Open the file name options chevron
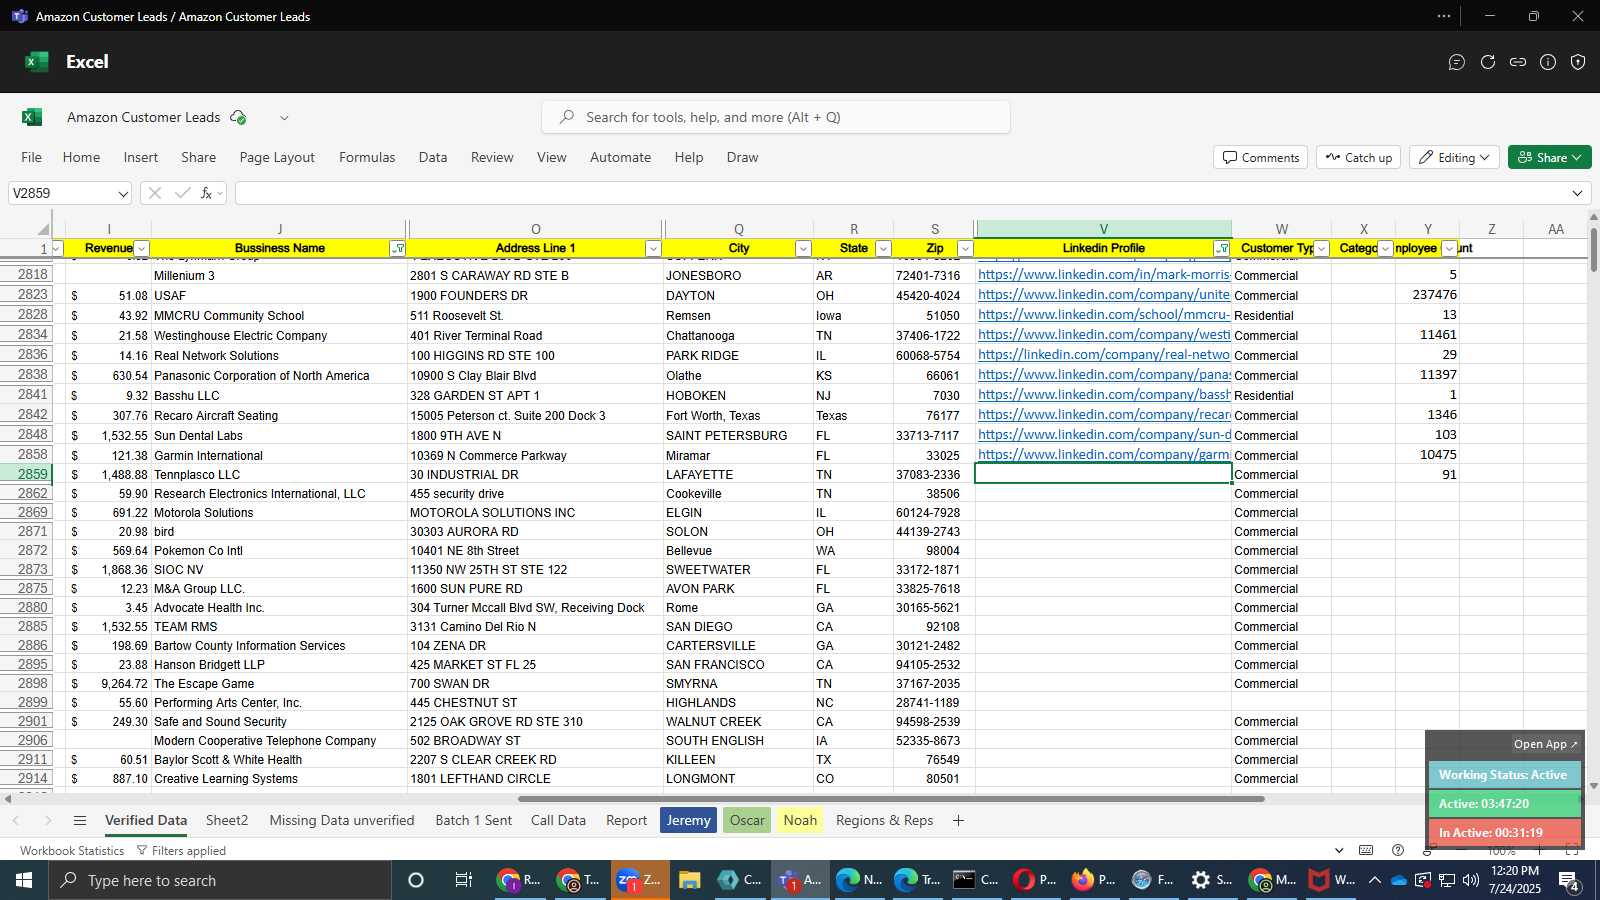 click(284, 117)
